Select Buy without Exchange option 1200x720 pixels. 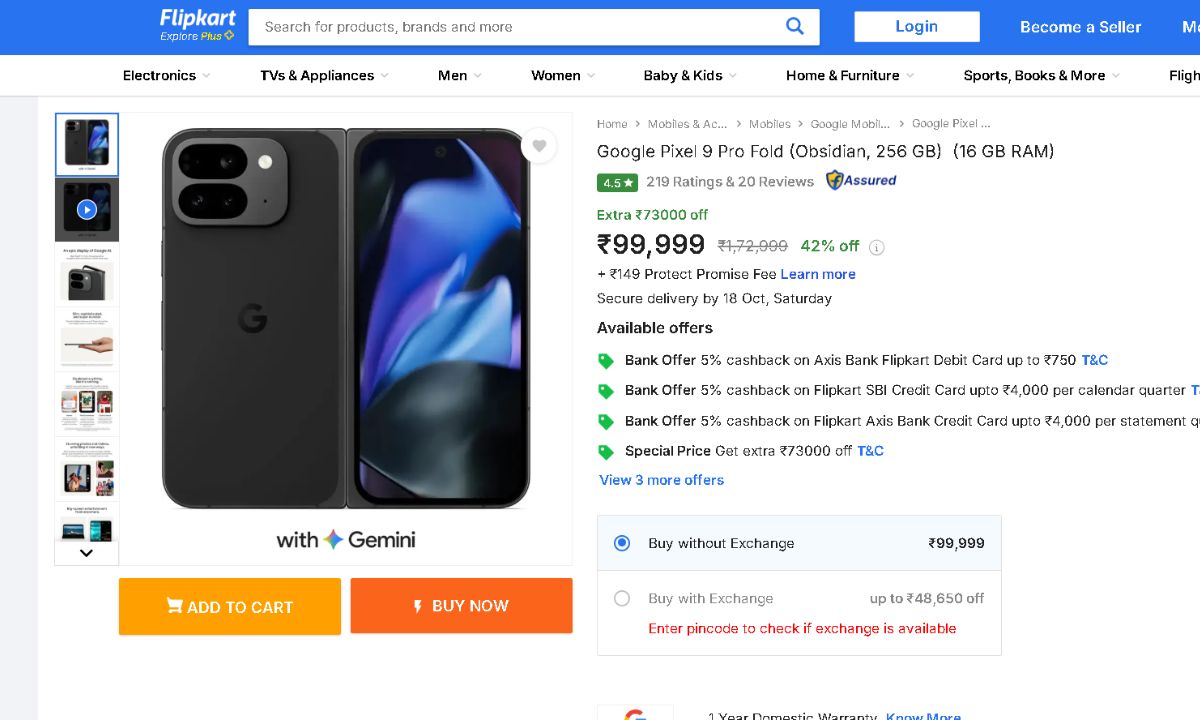(622, 543)
